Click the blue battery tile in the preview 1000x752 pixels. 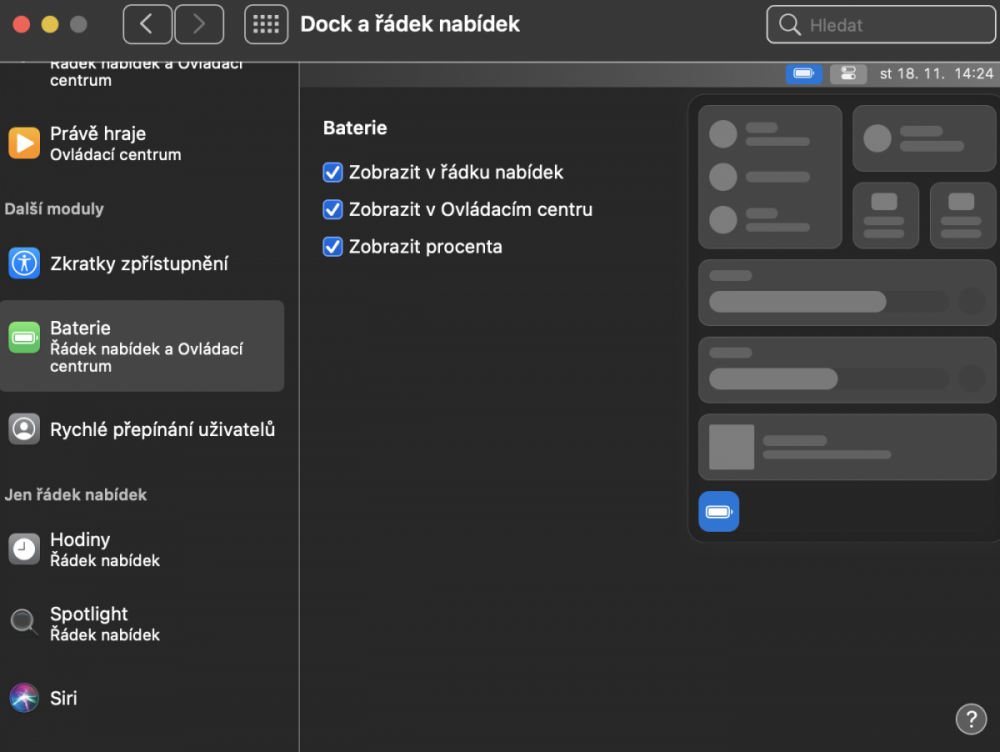[x=719, y=511]
